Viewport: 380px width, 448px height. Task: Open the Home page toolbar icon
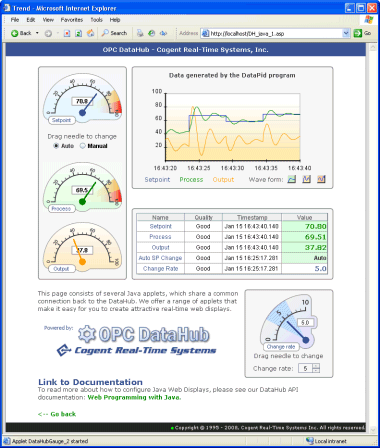90,33
